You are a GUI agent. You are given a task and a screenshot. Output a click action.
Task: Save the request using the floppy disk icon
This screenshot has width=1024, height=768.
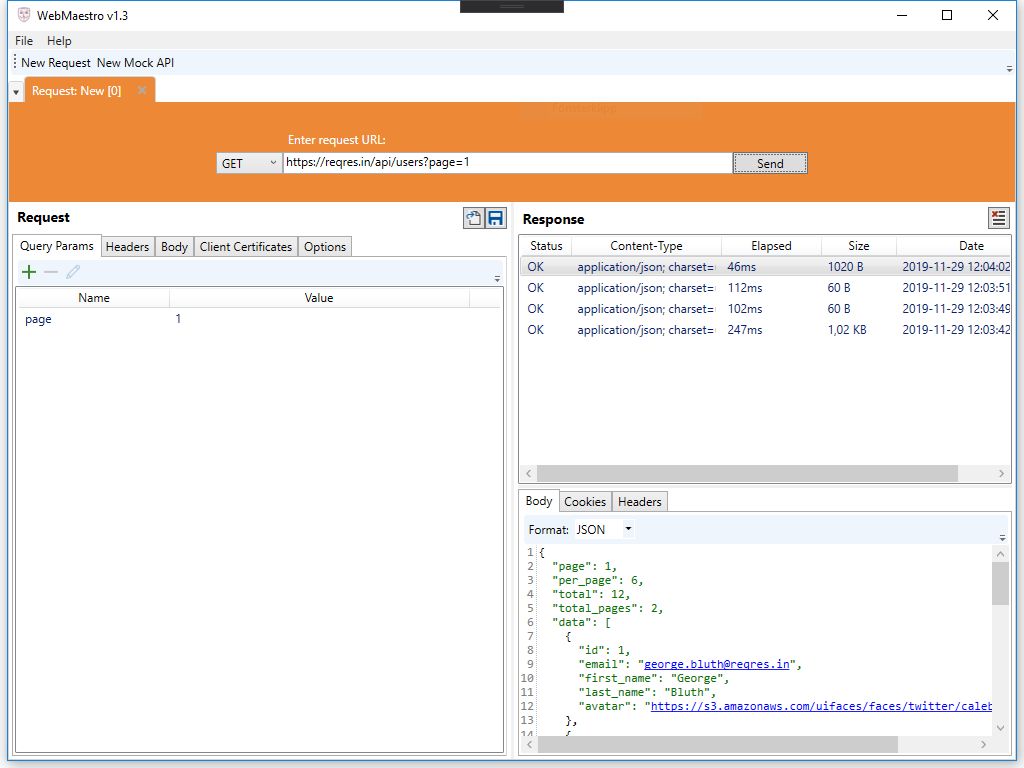click(495, 218)
